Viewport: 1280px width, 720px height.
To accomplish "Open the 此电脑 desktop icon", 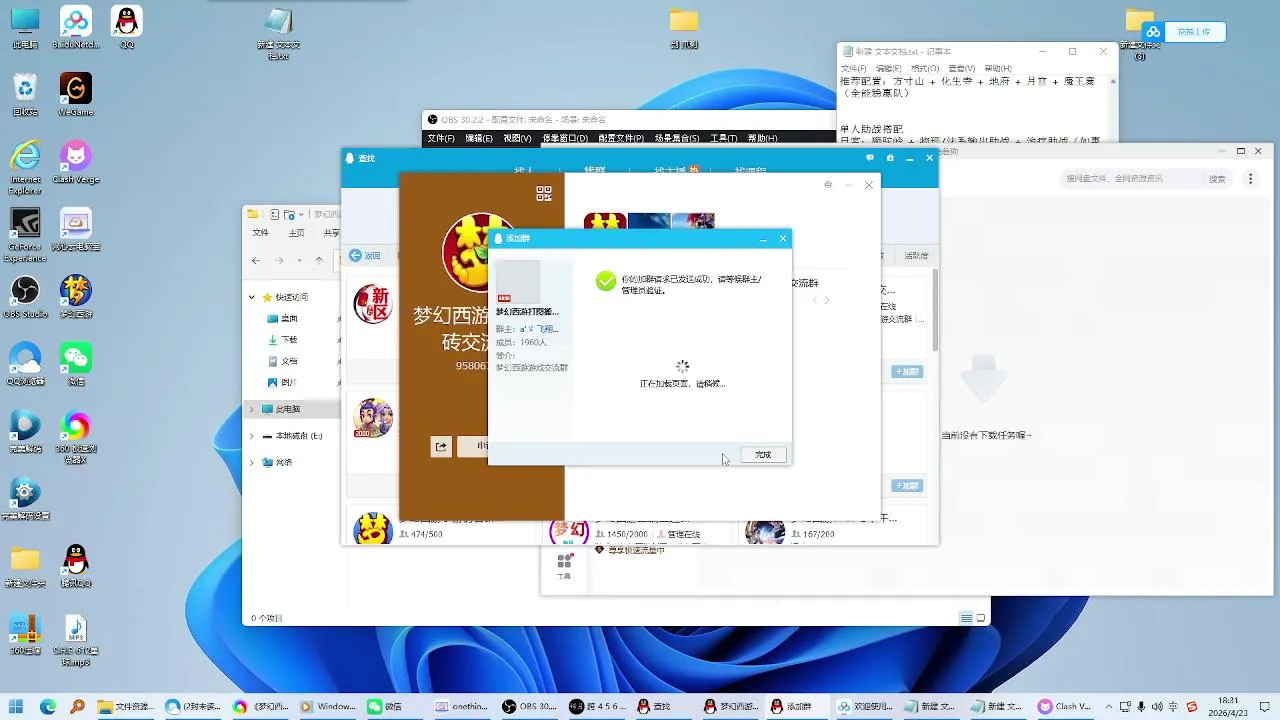I will [25, 27].
